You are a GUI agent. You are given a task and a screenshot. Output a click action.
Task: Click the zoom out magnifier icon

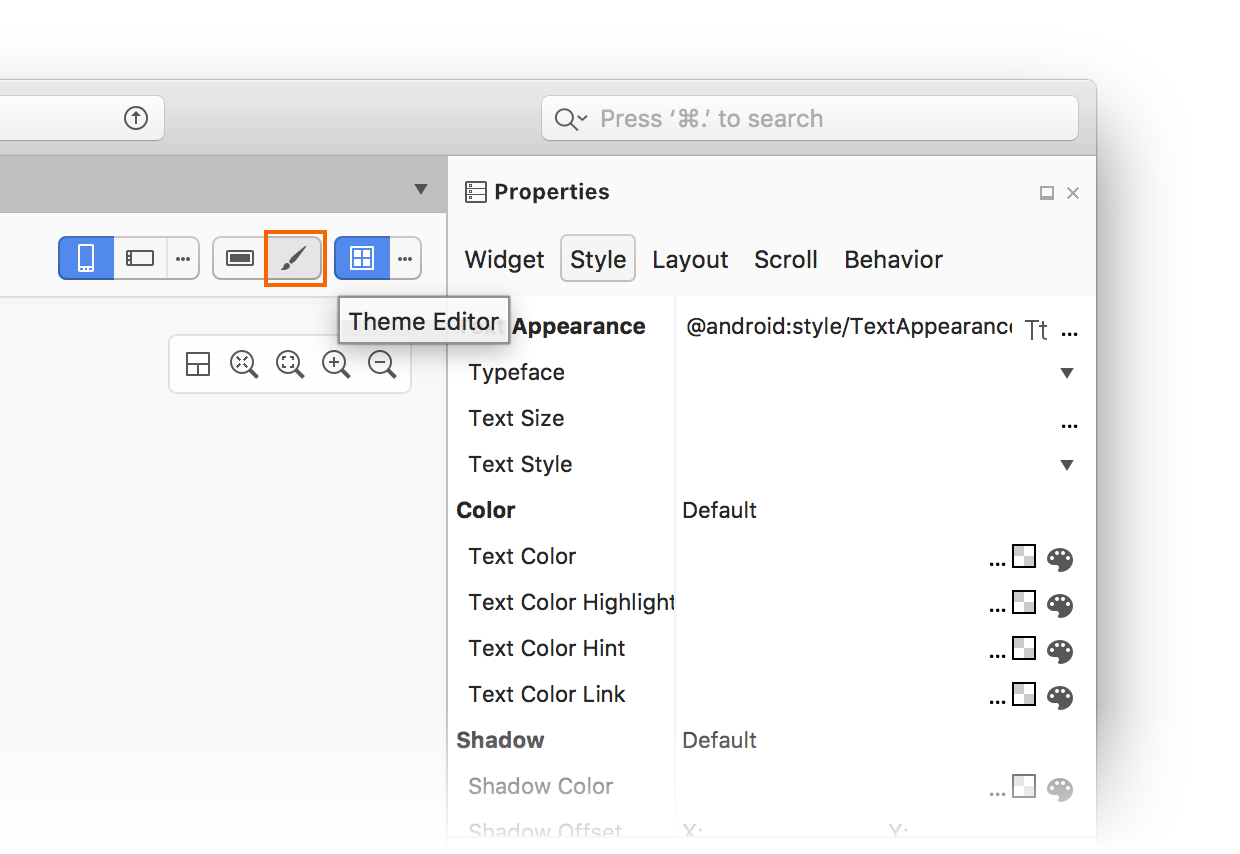(x=382, y=364)
